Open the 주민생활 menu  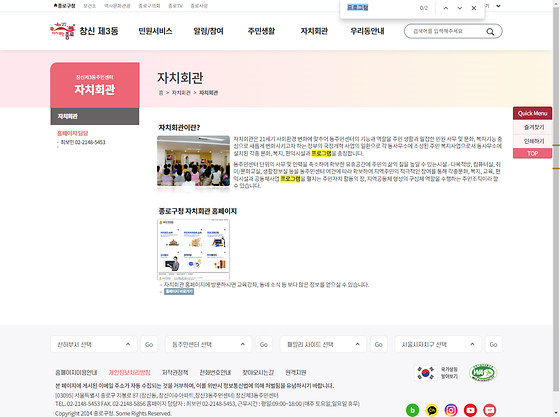pos(261,31)
